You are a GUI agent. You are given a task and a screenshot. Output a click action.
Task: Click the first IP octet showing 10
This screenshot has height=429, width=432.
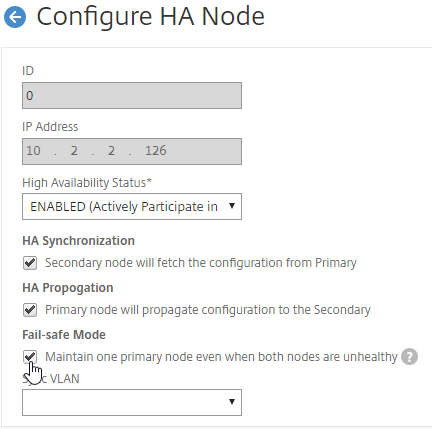tap(33, 151)
